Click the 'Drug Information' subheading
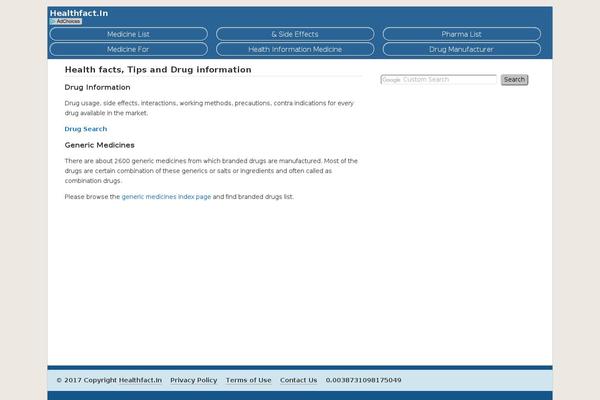600x400 pixels. point(98,87)
